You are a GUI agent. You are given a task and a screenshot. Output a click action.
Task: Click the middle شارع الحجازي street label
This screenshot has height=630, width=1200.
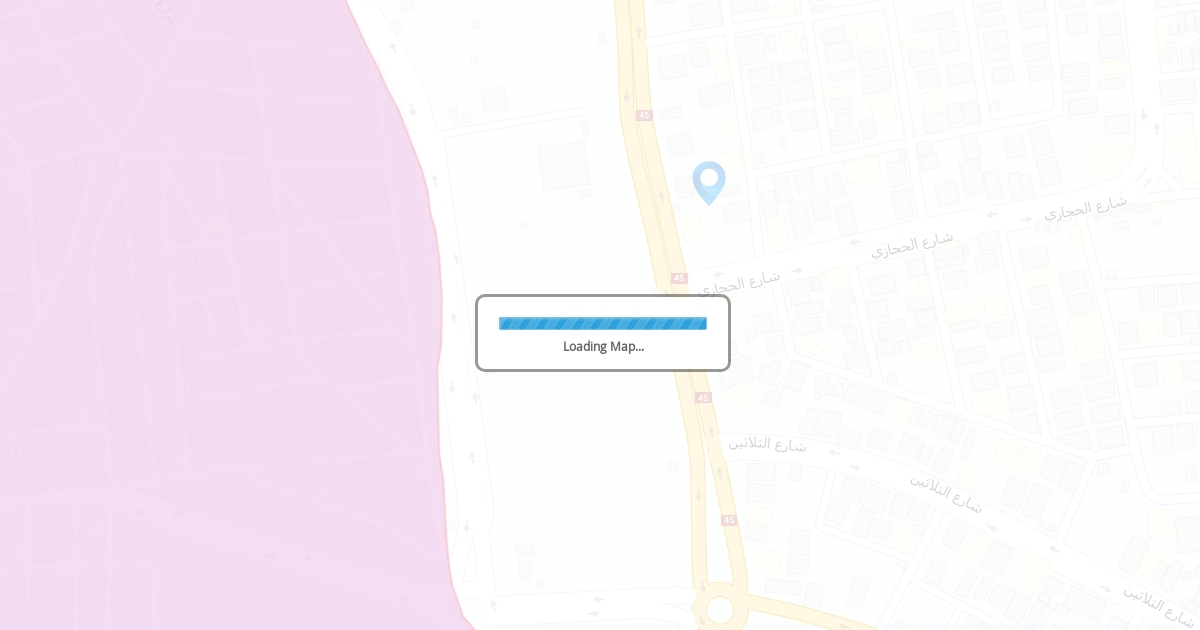[x=911, y=243]
